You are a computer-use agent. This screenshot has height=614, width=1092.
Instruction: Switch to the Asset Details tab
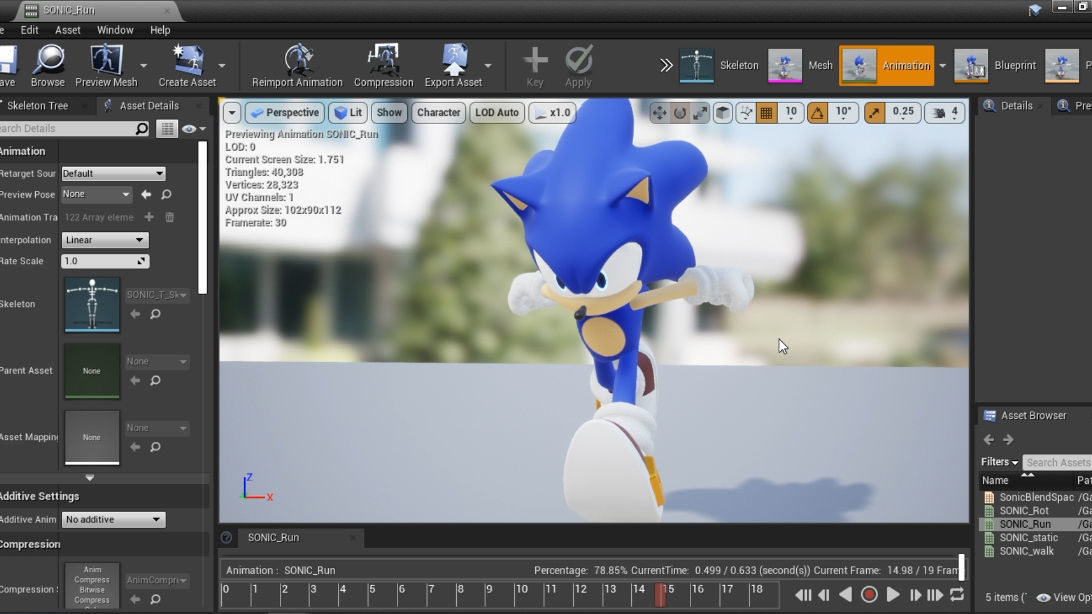click(x=148, y=106)
